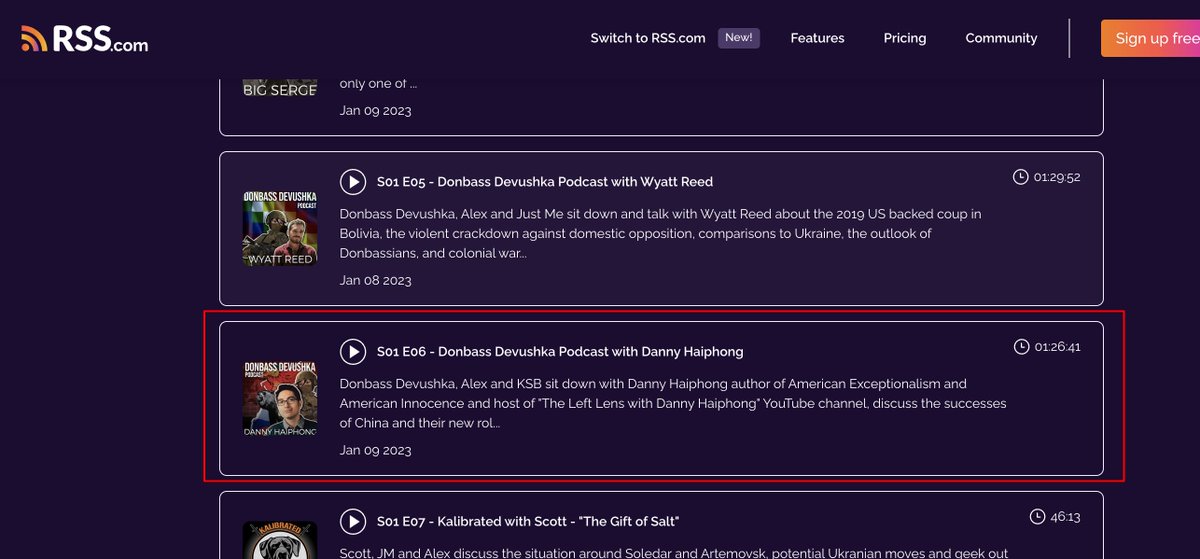This screenshot has height=559, width=1200.
Task: Click the Sign up free button
Action: 1151,38
